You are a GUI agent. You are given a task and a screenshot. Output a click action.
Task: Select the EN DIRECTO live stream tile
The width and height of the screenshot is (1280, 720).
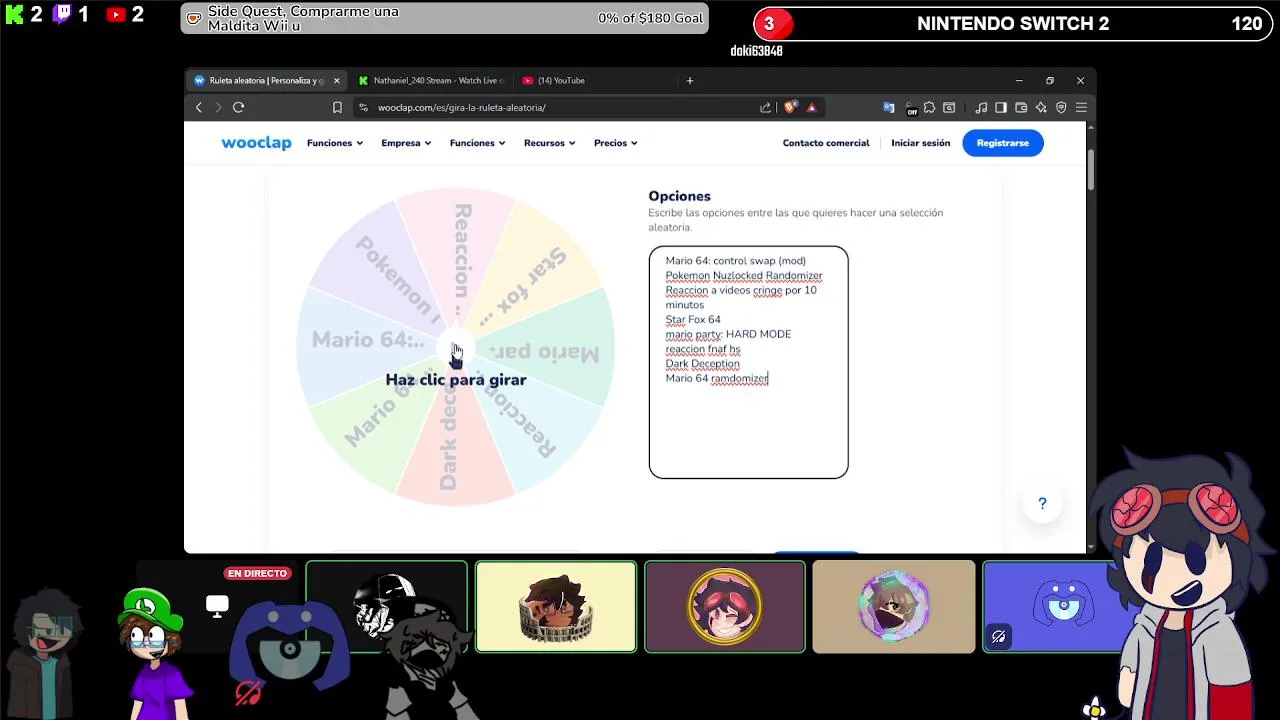pyautogui.click(x=215, y=607)
